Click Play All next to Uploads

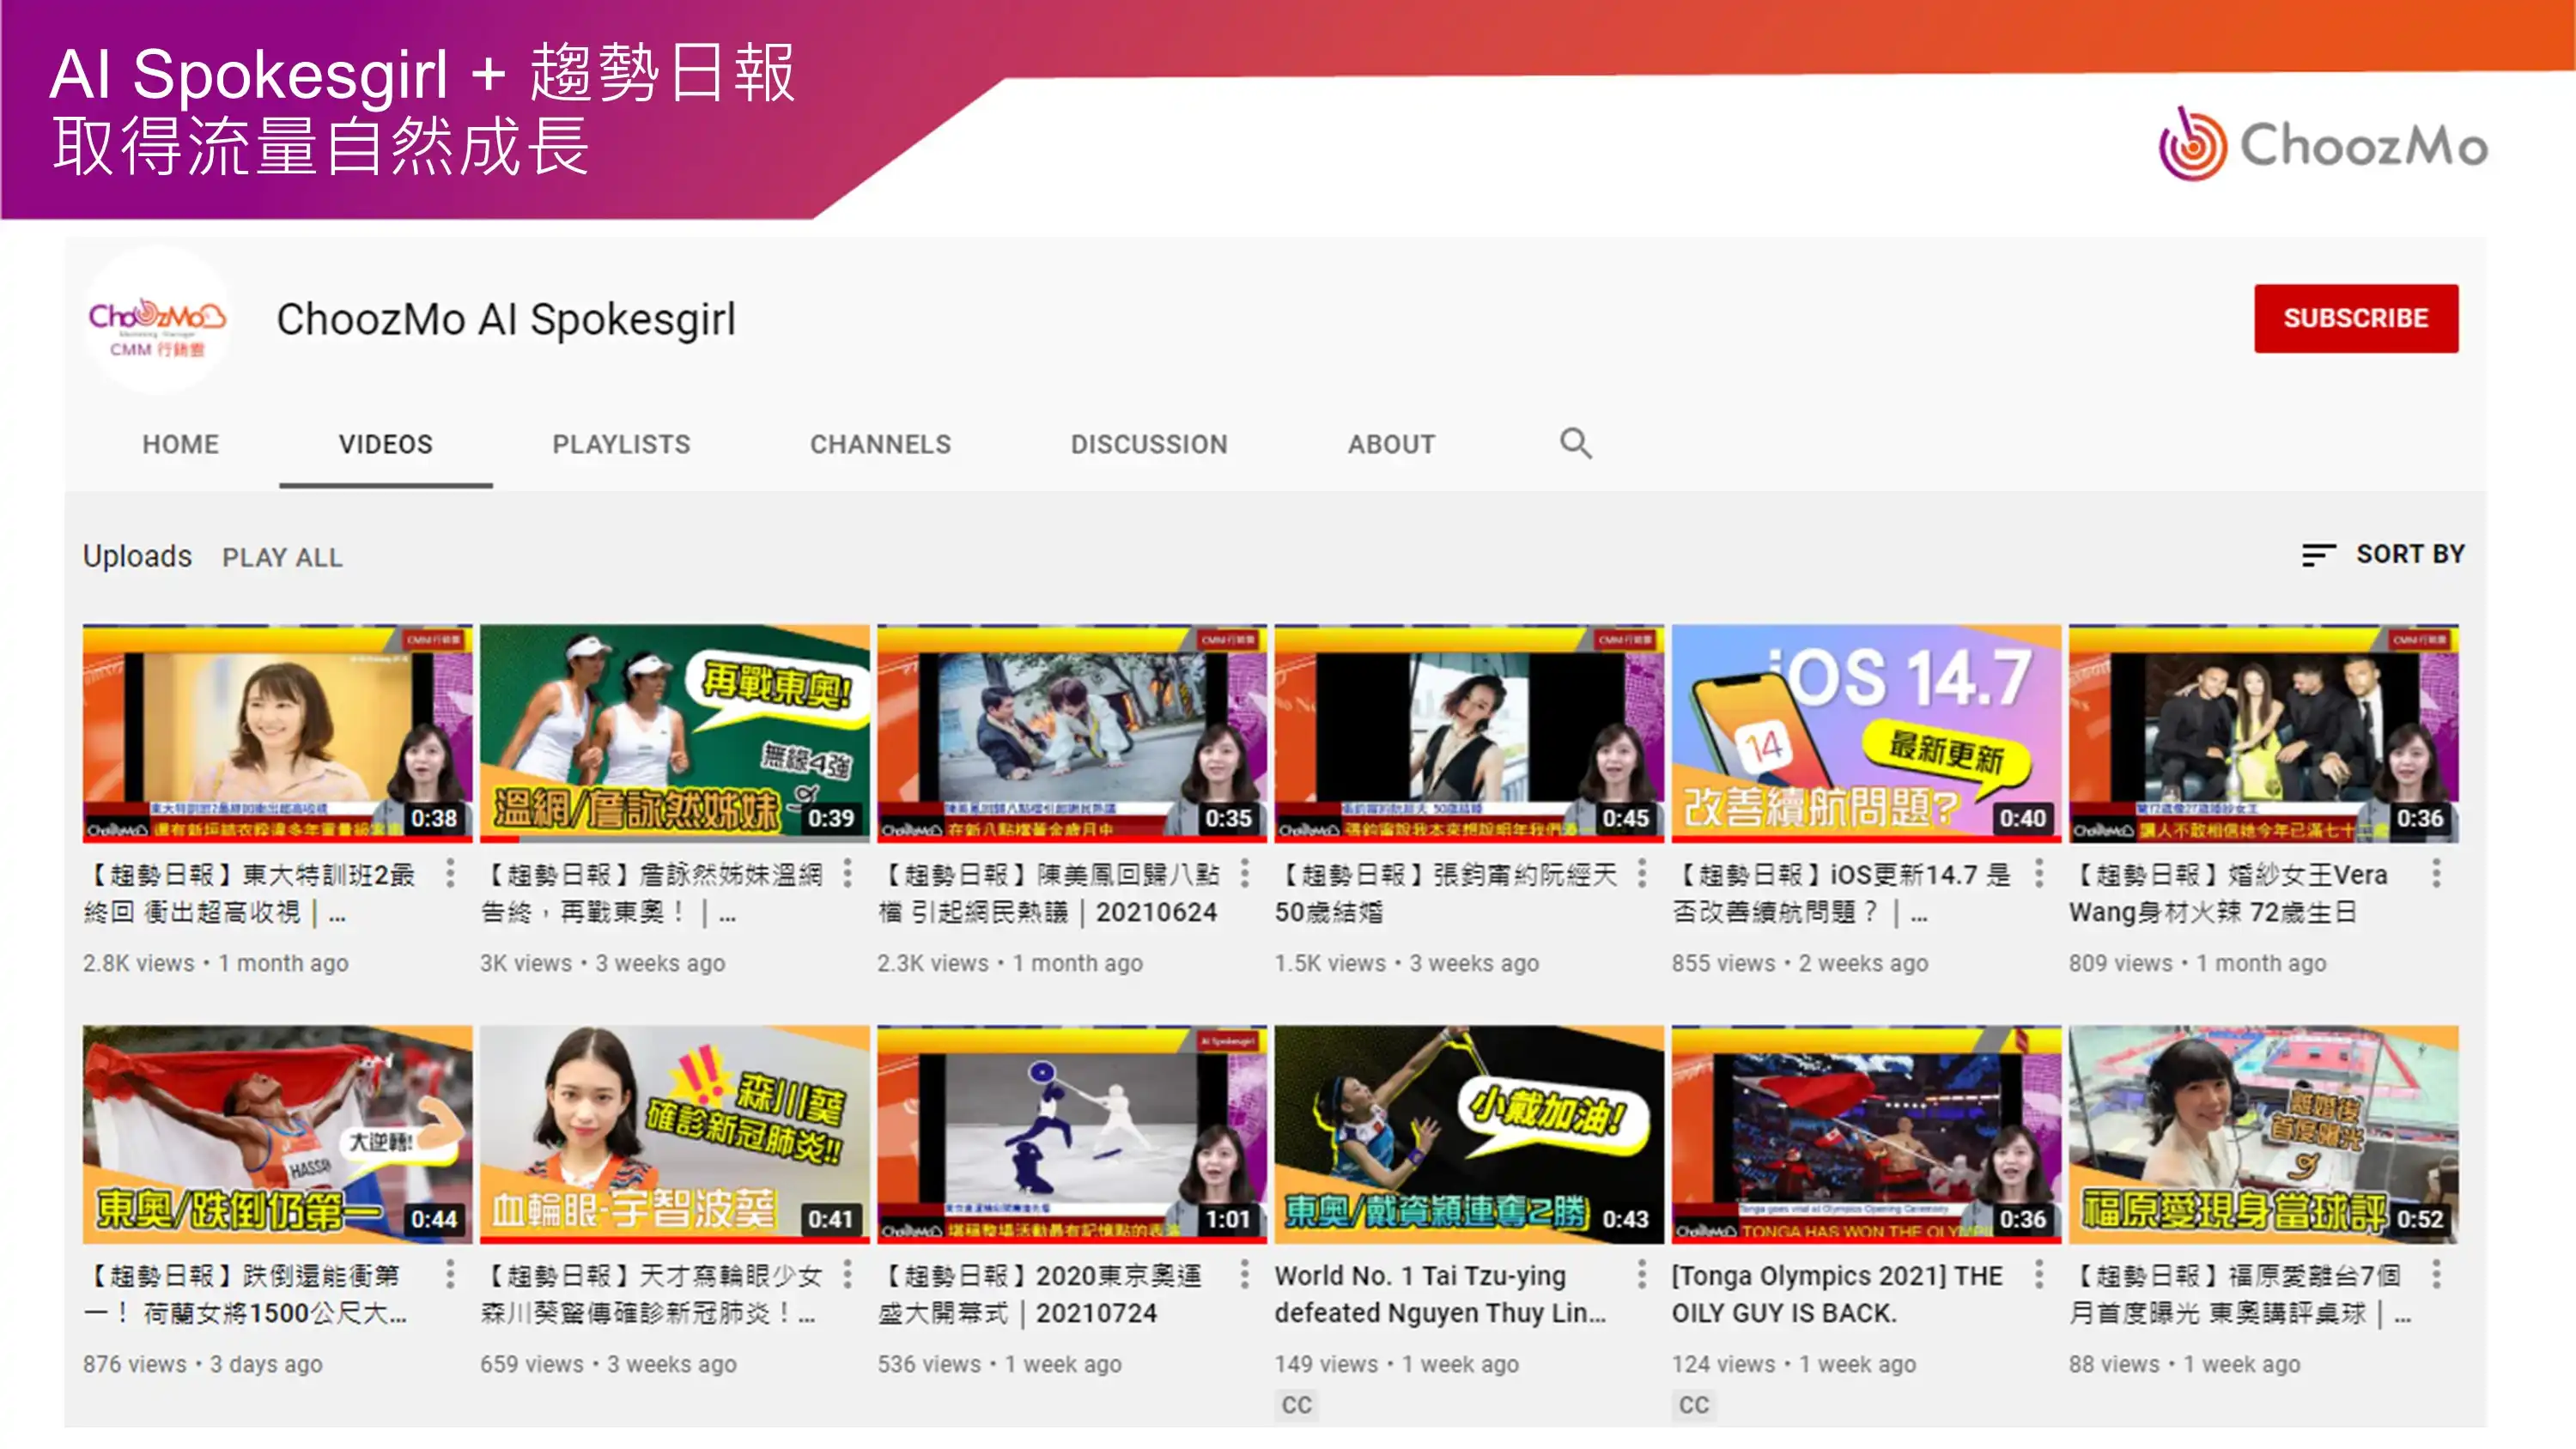[282, 557]
